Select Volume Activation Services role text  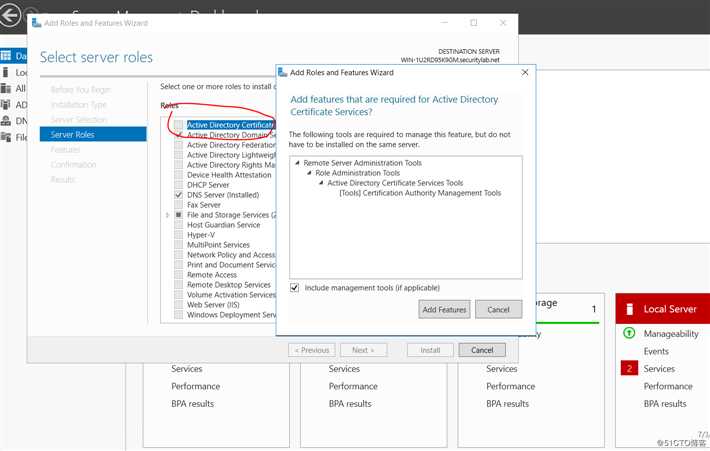pyautogui.click(x=231, y=295)
